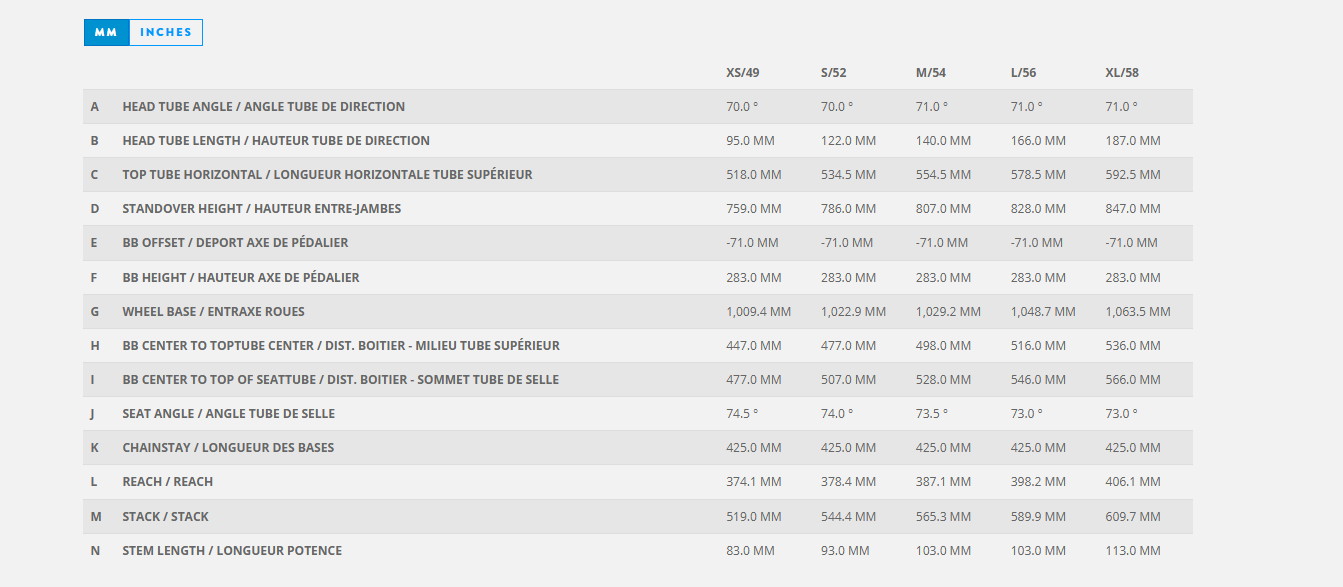This screenshot has height=587, width=1343.
Task: Select the 1,009.4 MM wheel base value
Action: pos(758,312)
